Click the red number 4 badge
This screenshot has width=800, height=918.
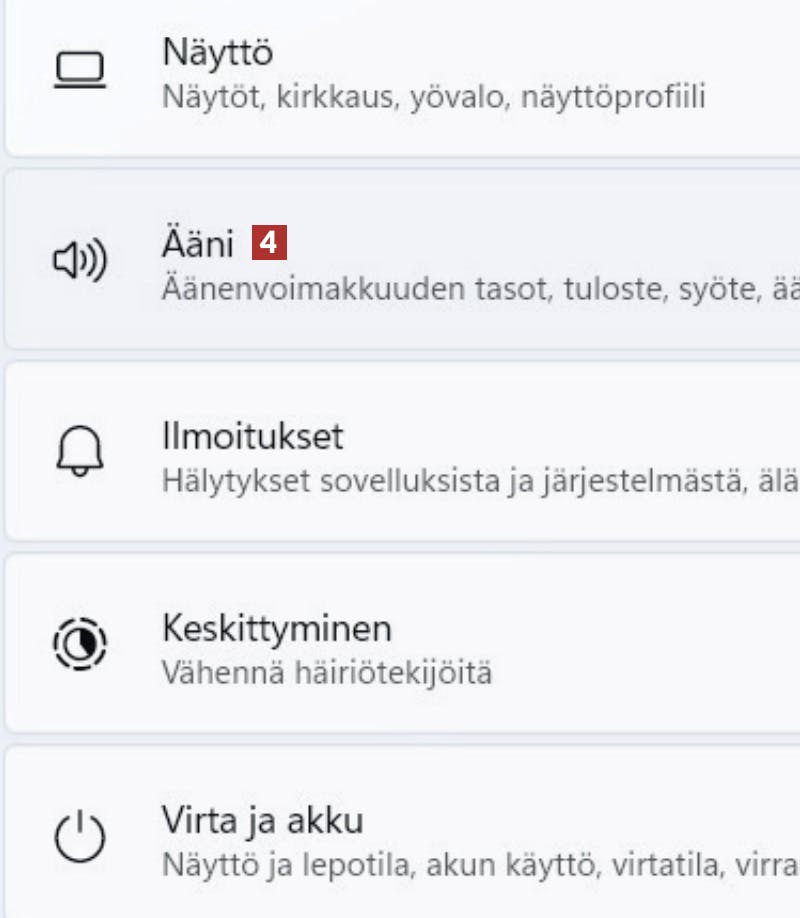click(270, 242)
